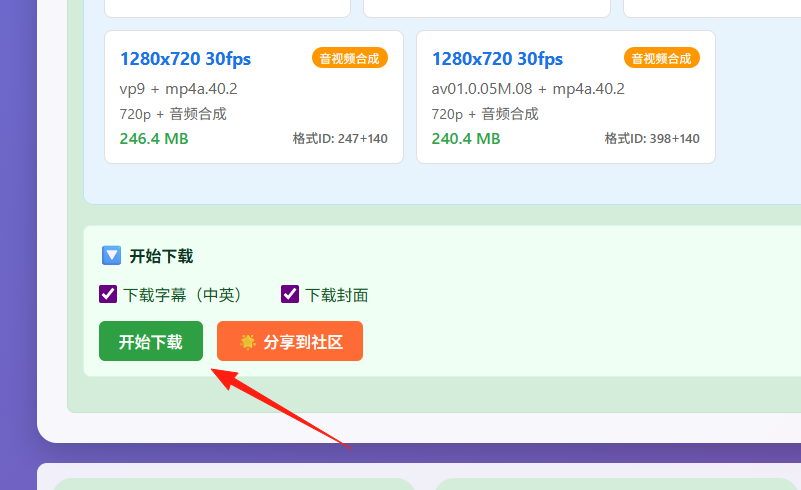Click the green 开始下载 button
801x490 pixels.
coord(151,341)
